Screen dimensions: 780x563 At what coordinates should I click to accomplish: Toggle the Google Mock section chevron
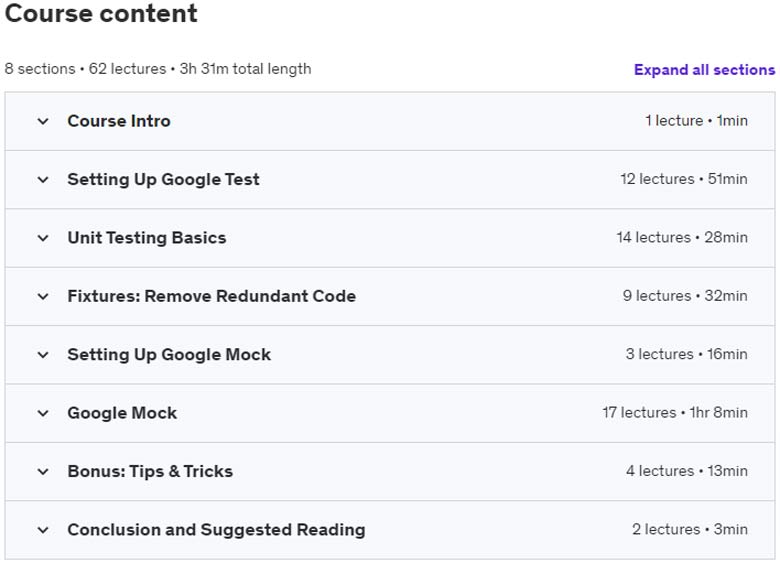click(43, 413)
